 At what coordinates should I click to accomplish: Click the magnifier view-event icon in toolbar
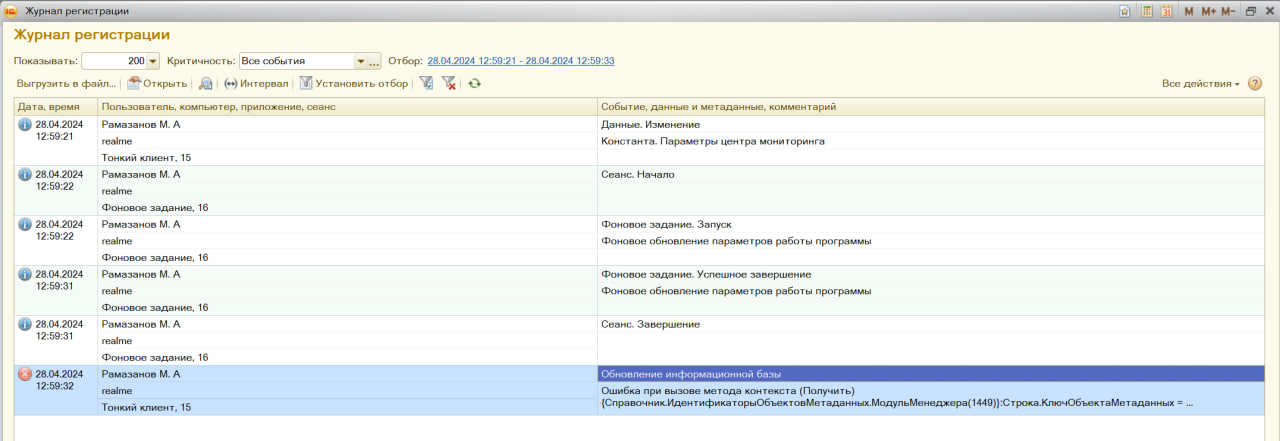click(x=205, y=84)
